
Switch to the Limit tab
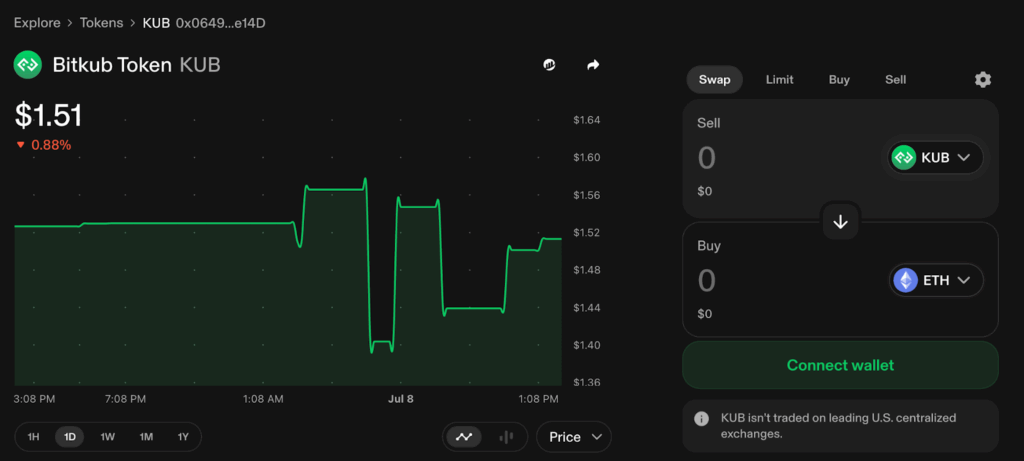[x=779, y=80]
